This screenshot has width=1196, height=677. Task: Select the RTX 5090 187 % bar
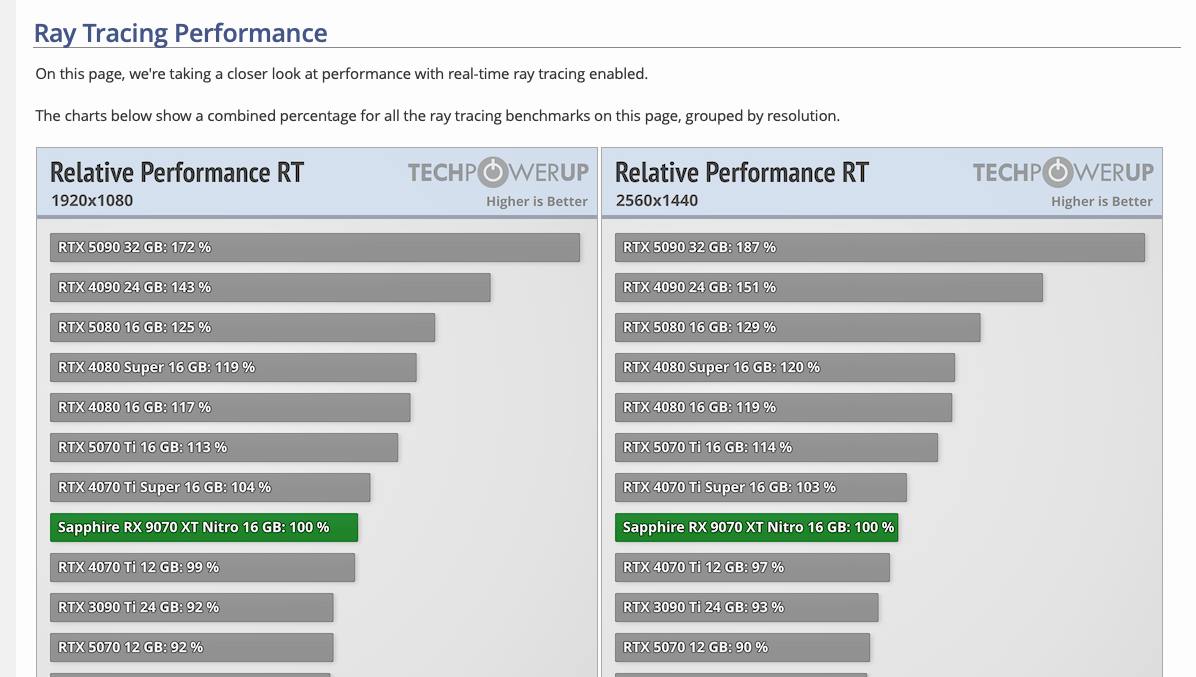click(879, 248)
